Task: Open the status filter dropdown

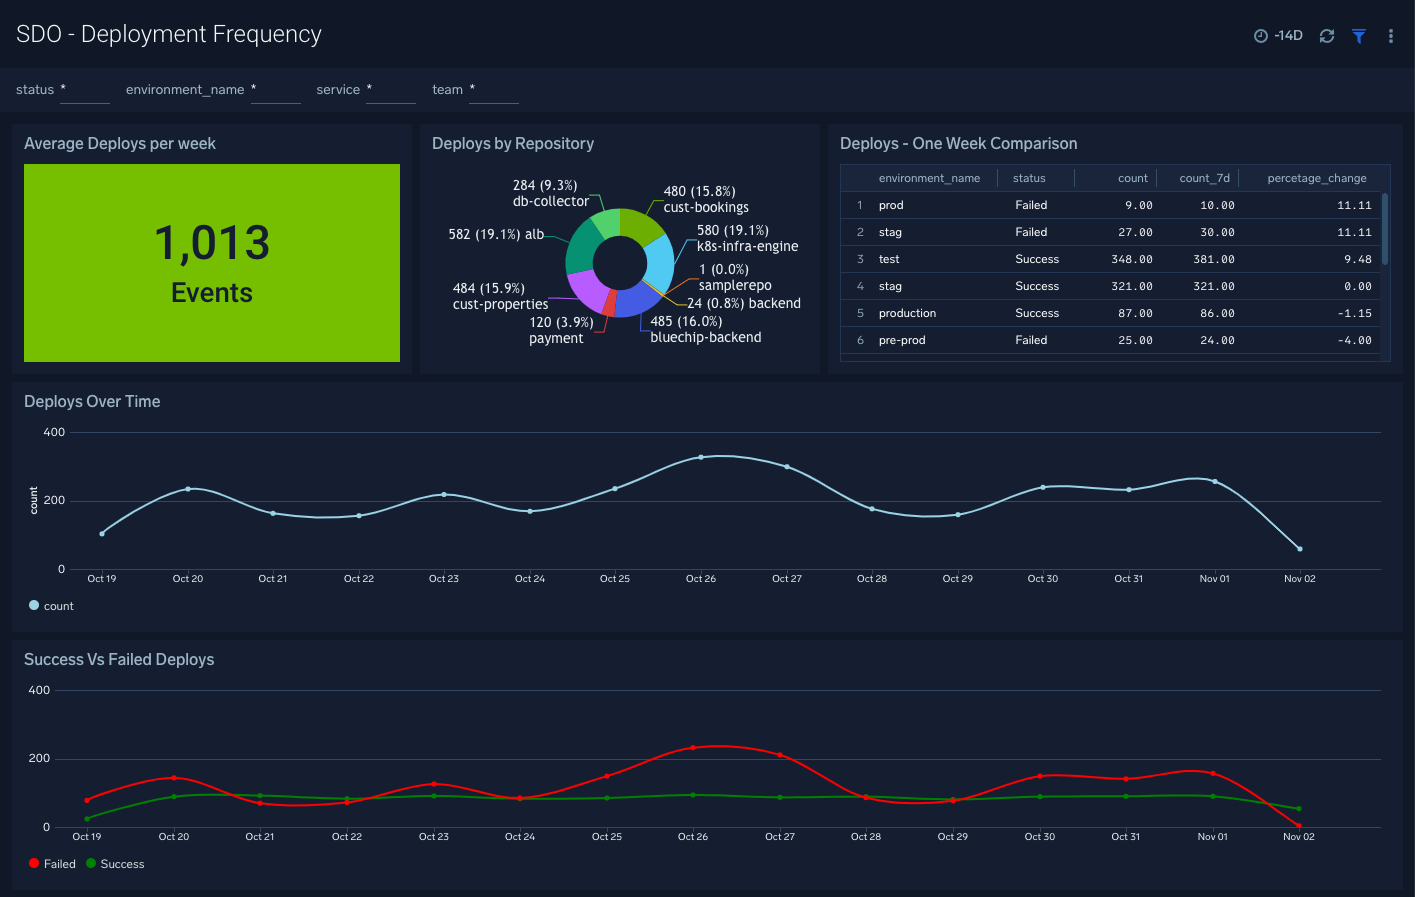Action: (84, 93)
